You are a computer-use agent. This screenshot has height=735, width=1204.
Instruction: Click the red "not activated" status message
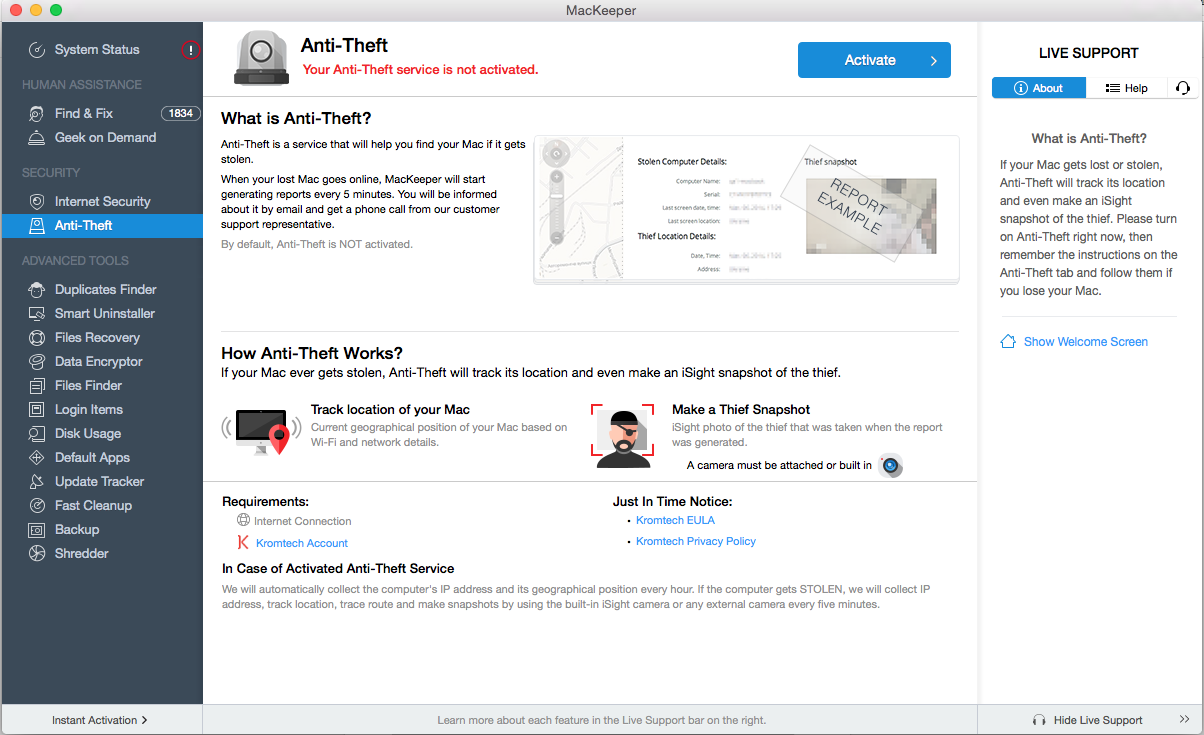(420, 70)
